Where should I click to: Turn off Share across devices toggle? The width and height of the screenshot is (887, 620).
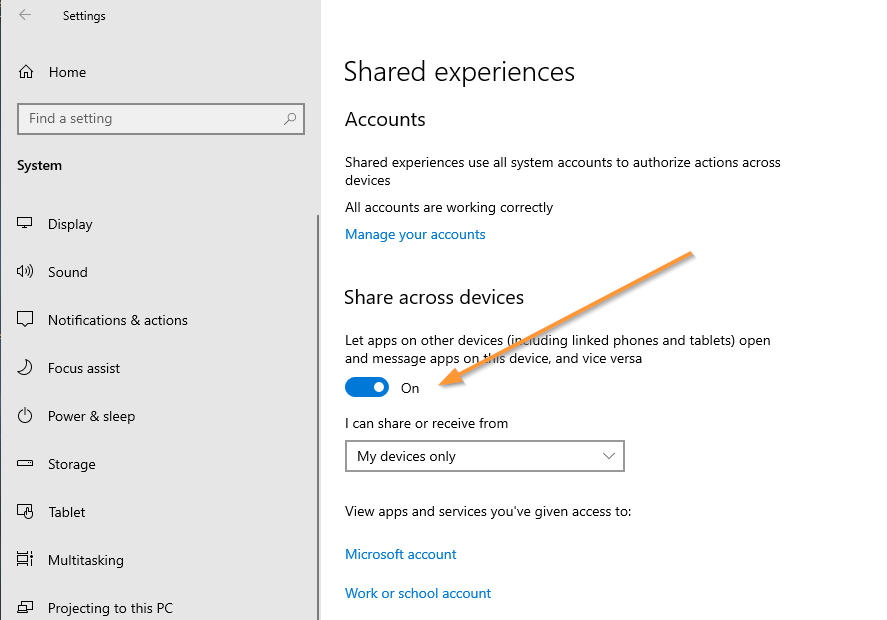[x=367, y=387]
